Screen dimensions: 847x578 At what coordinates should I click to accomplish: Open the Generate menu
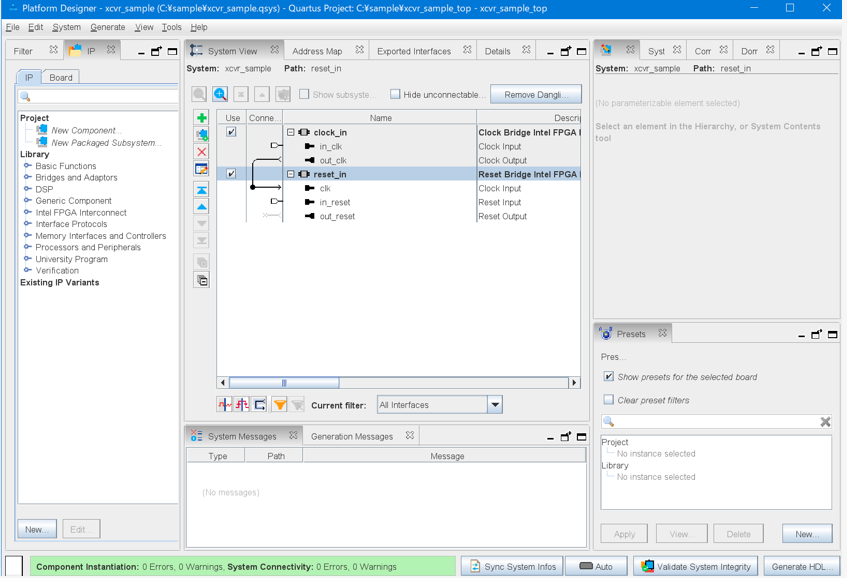107,27
